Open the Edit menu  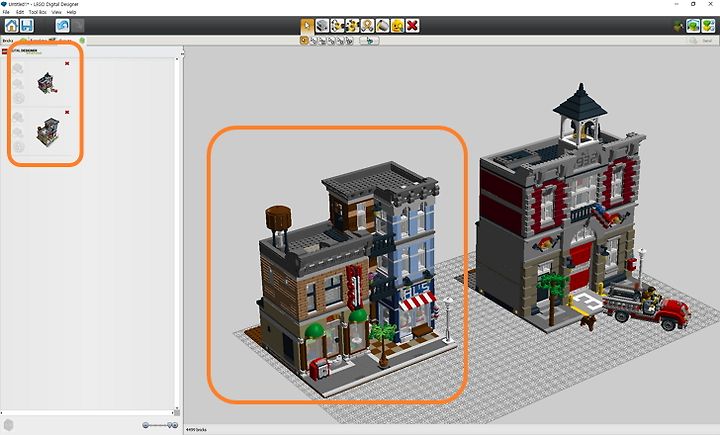tap(20, 12)
